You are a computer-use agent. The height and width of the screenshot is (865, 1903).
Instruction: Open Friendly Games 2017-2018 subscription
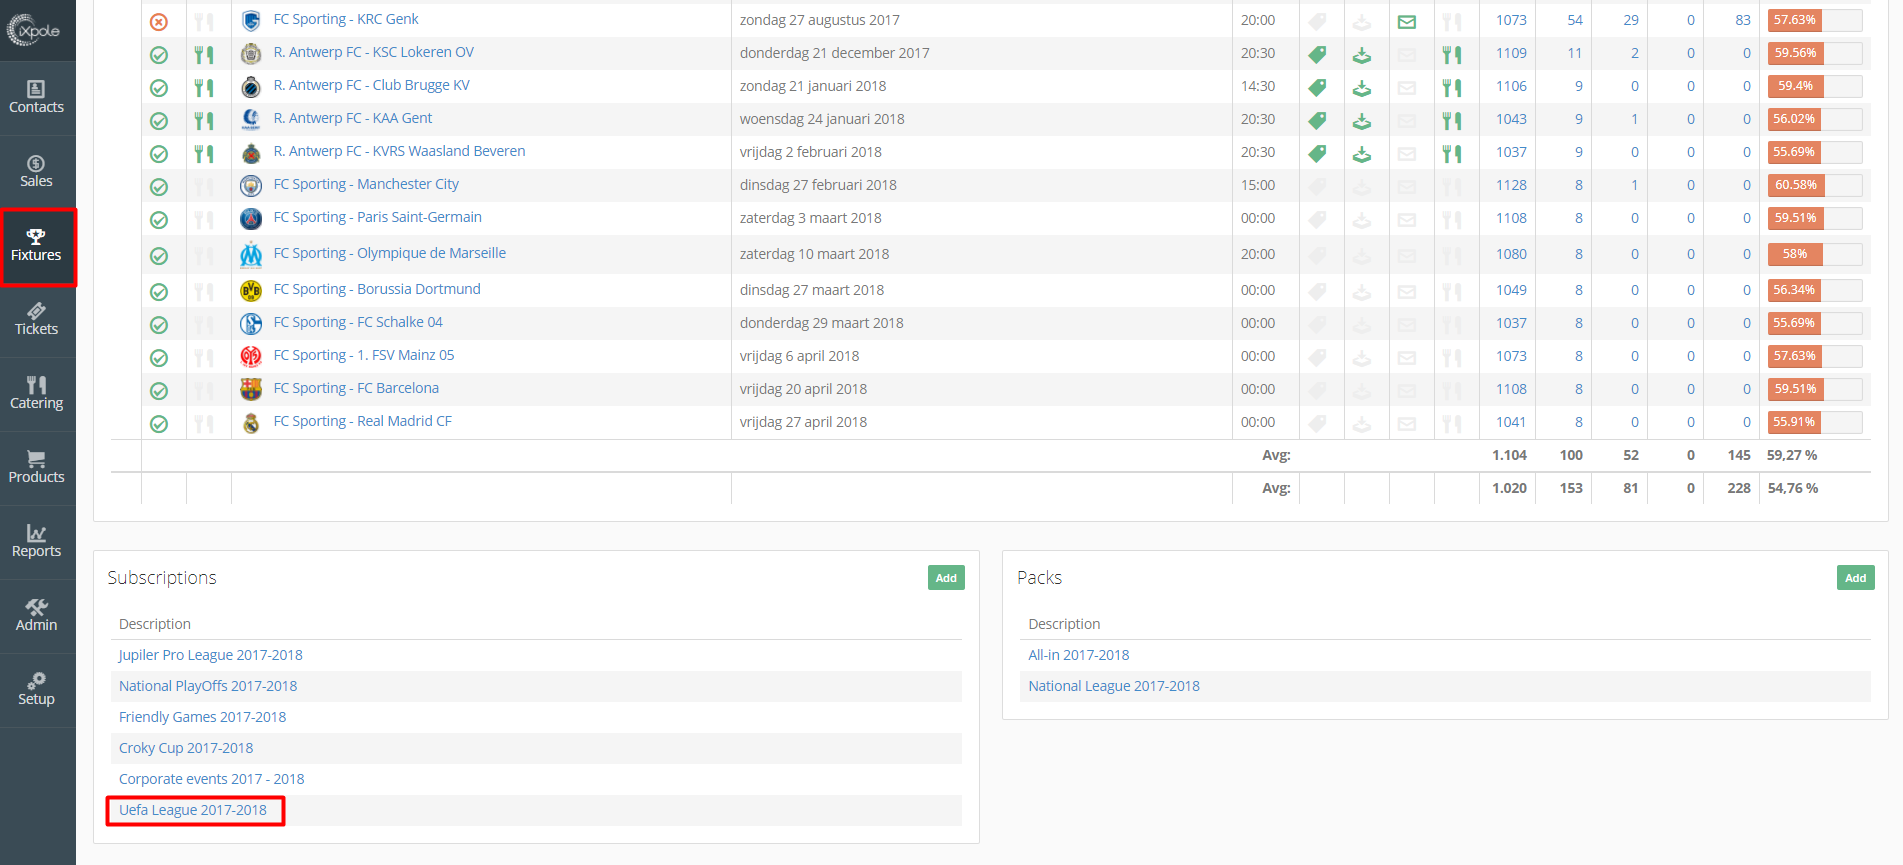point(202,717)
